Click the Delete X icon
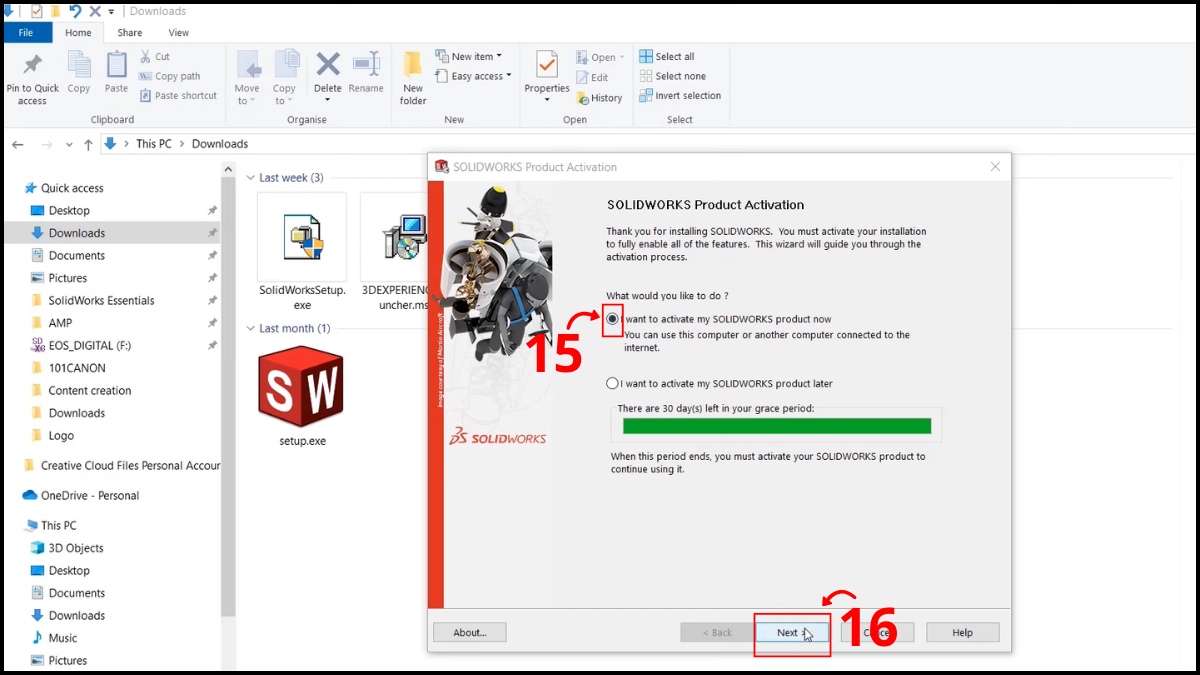Image resolution: width=1200 pixels, height=675 pixels. [x=328, y=65]
